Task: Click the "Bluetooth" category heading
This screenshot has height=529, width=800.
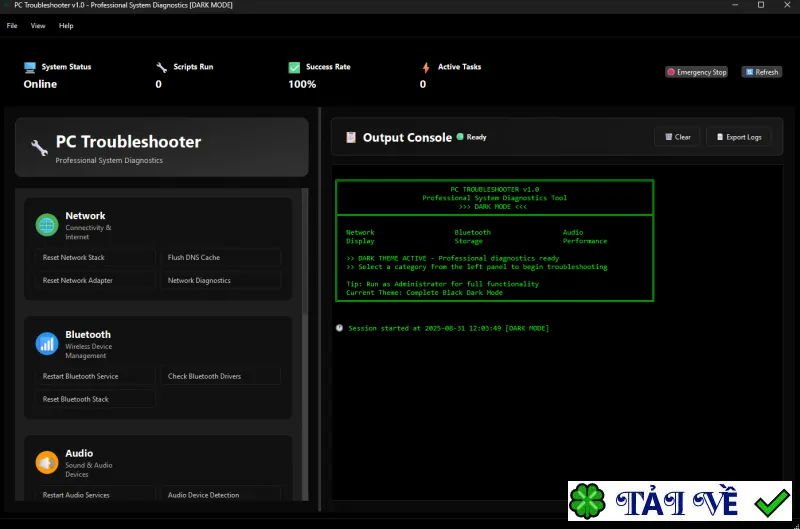Action: (x=88, y=335)
